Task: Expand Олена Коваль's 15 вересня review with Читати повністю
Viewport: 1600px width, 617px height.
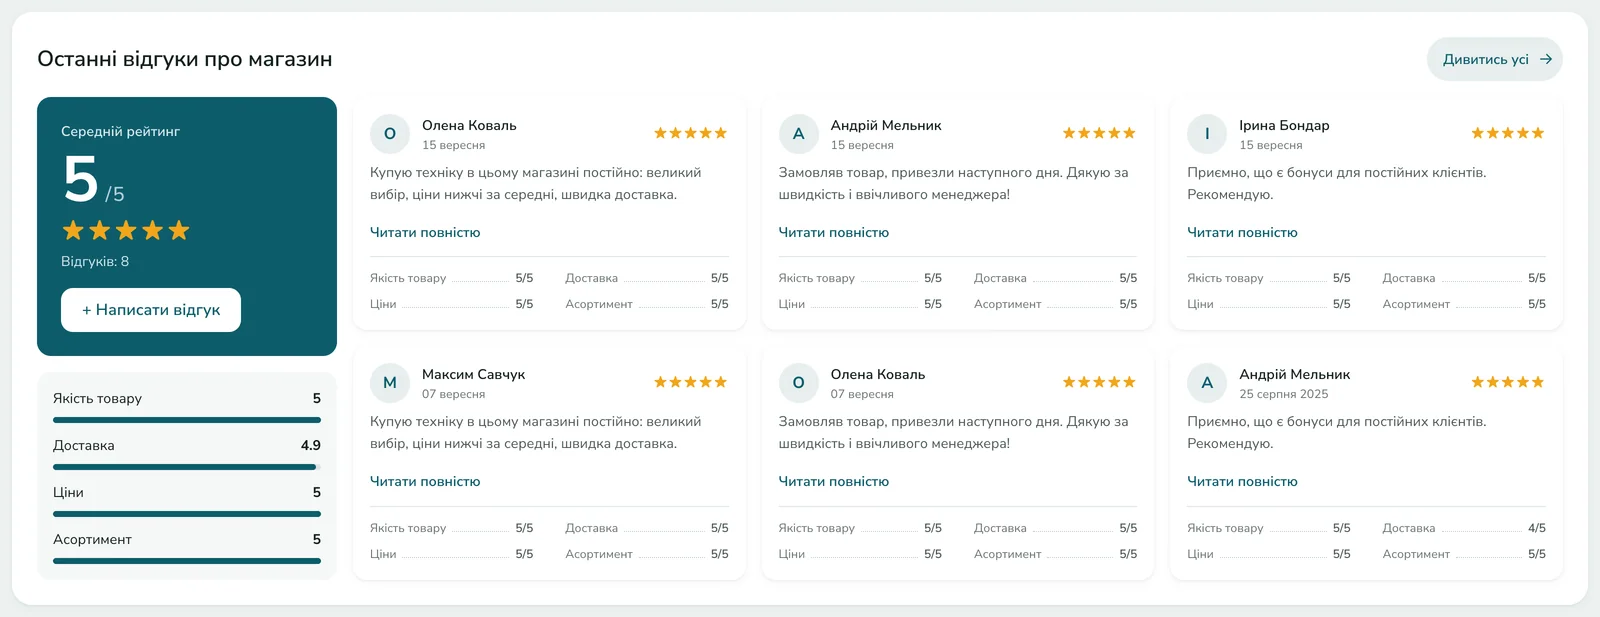Action: click(425, 232)
